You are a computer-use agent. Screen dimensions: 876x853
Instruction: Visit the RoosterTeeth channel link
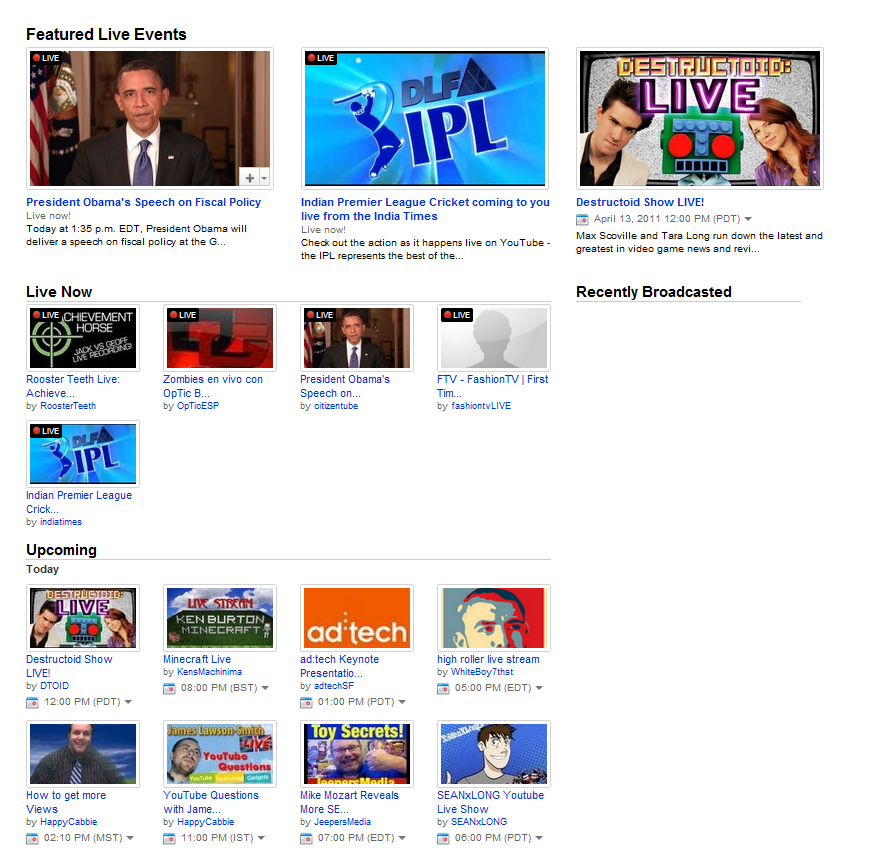click(68, 406)
